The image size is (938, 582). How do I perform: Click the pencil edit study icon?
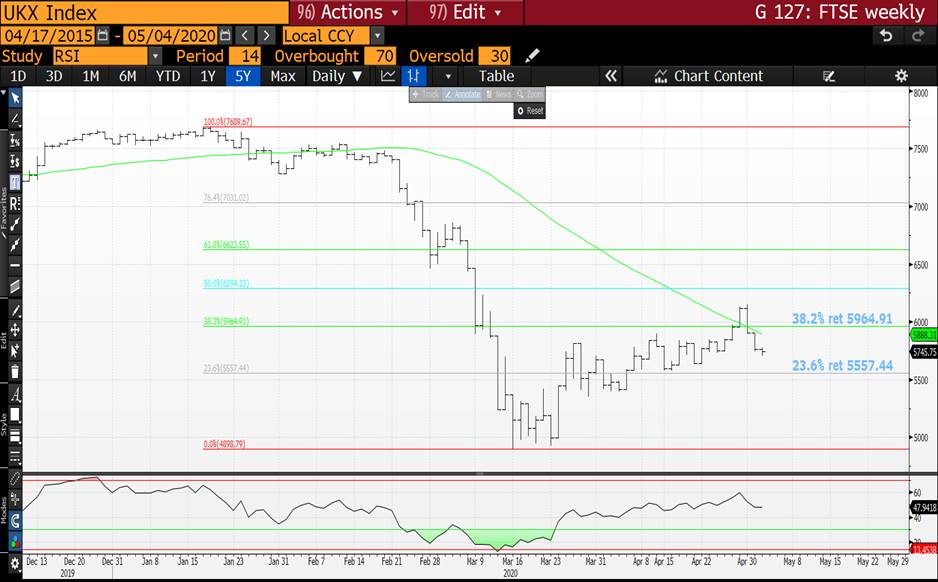[532, 56]
